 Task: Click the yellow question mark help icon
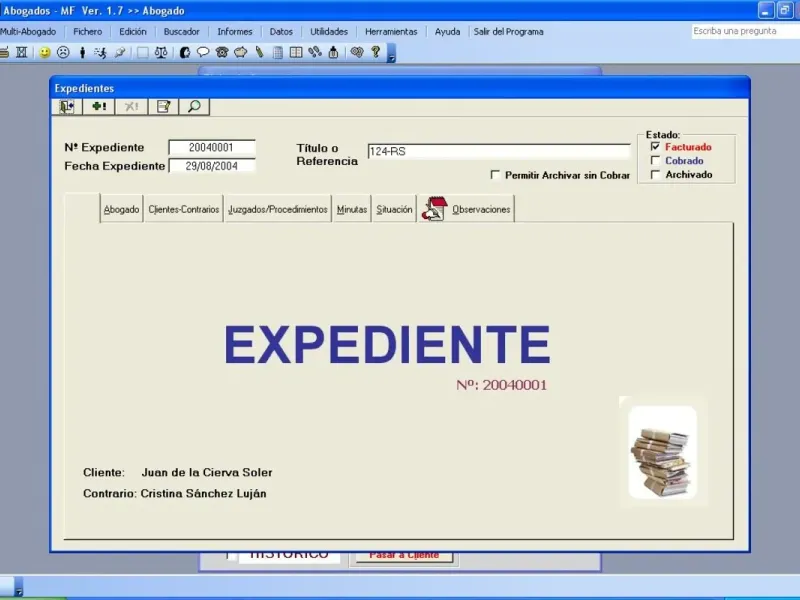[x=376, y=52]
